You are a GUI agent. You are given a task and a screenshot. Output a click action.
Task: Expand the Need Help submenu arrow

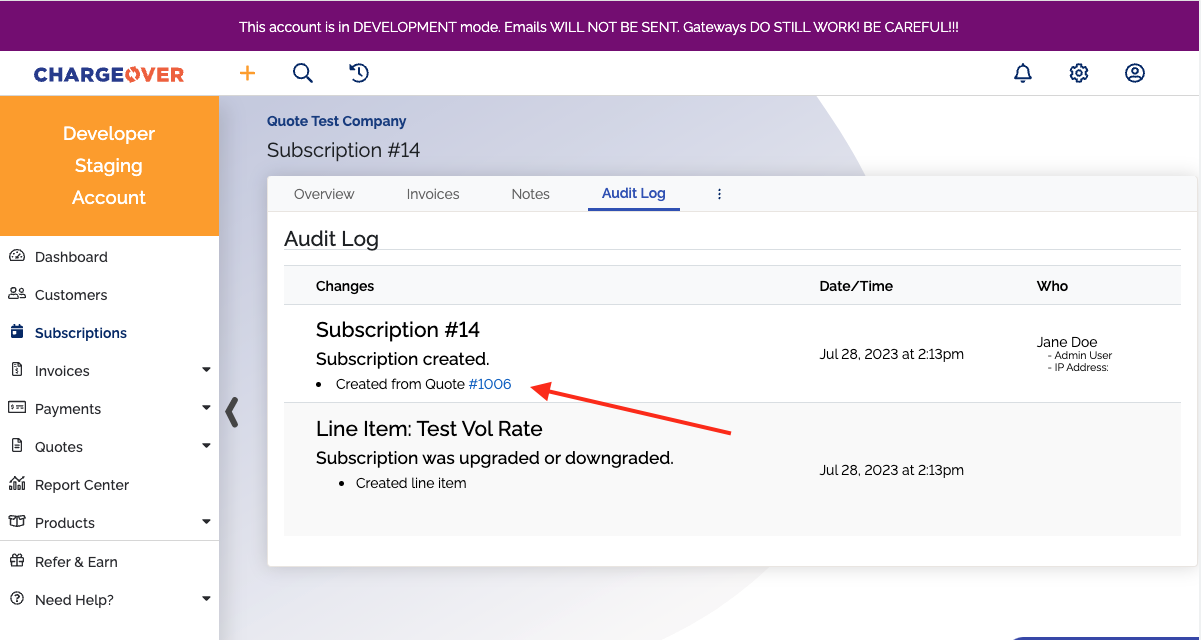click(x=206, y=599)
